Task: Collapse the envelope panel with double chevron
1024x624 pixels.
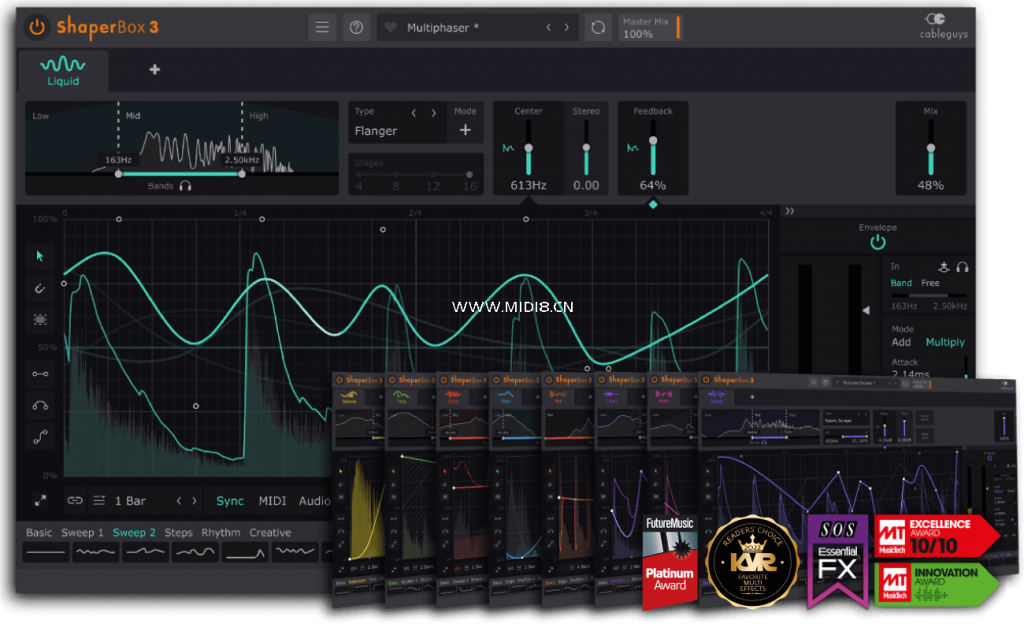Action: [x=789, y=211]
